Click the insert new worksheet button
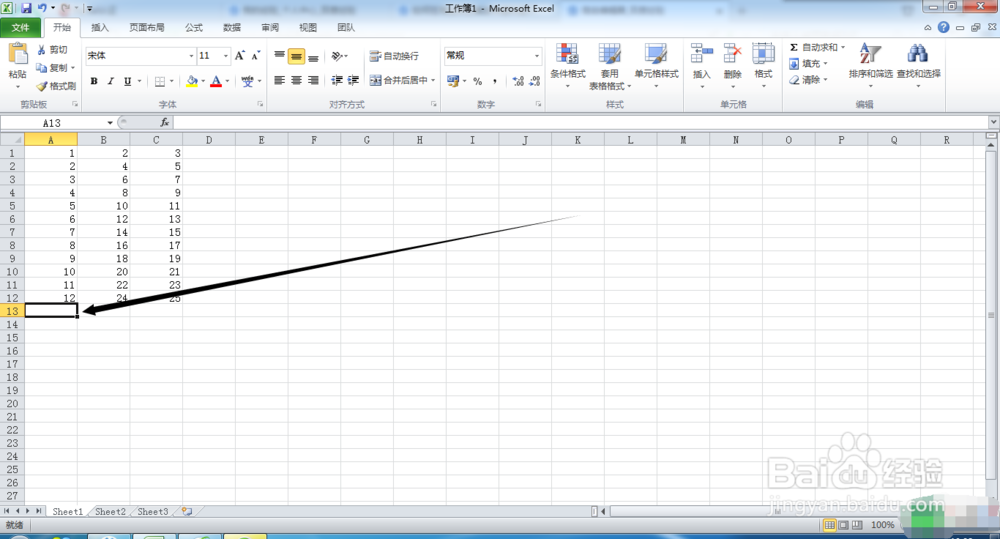The image size is (1000, 539). coord(187,512)
